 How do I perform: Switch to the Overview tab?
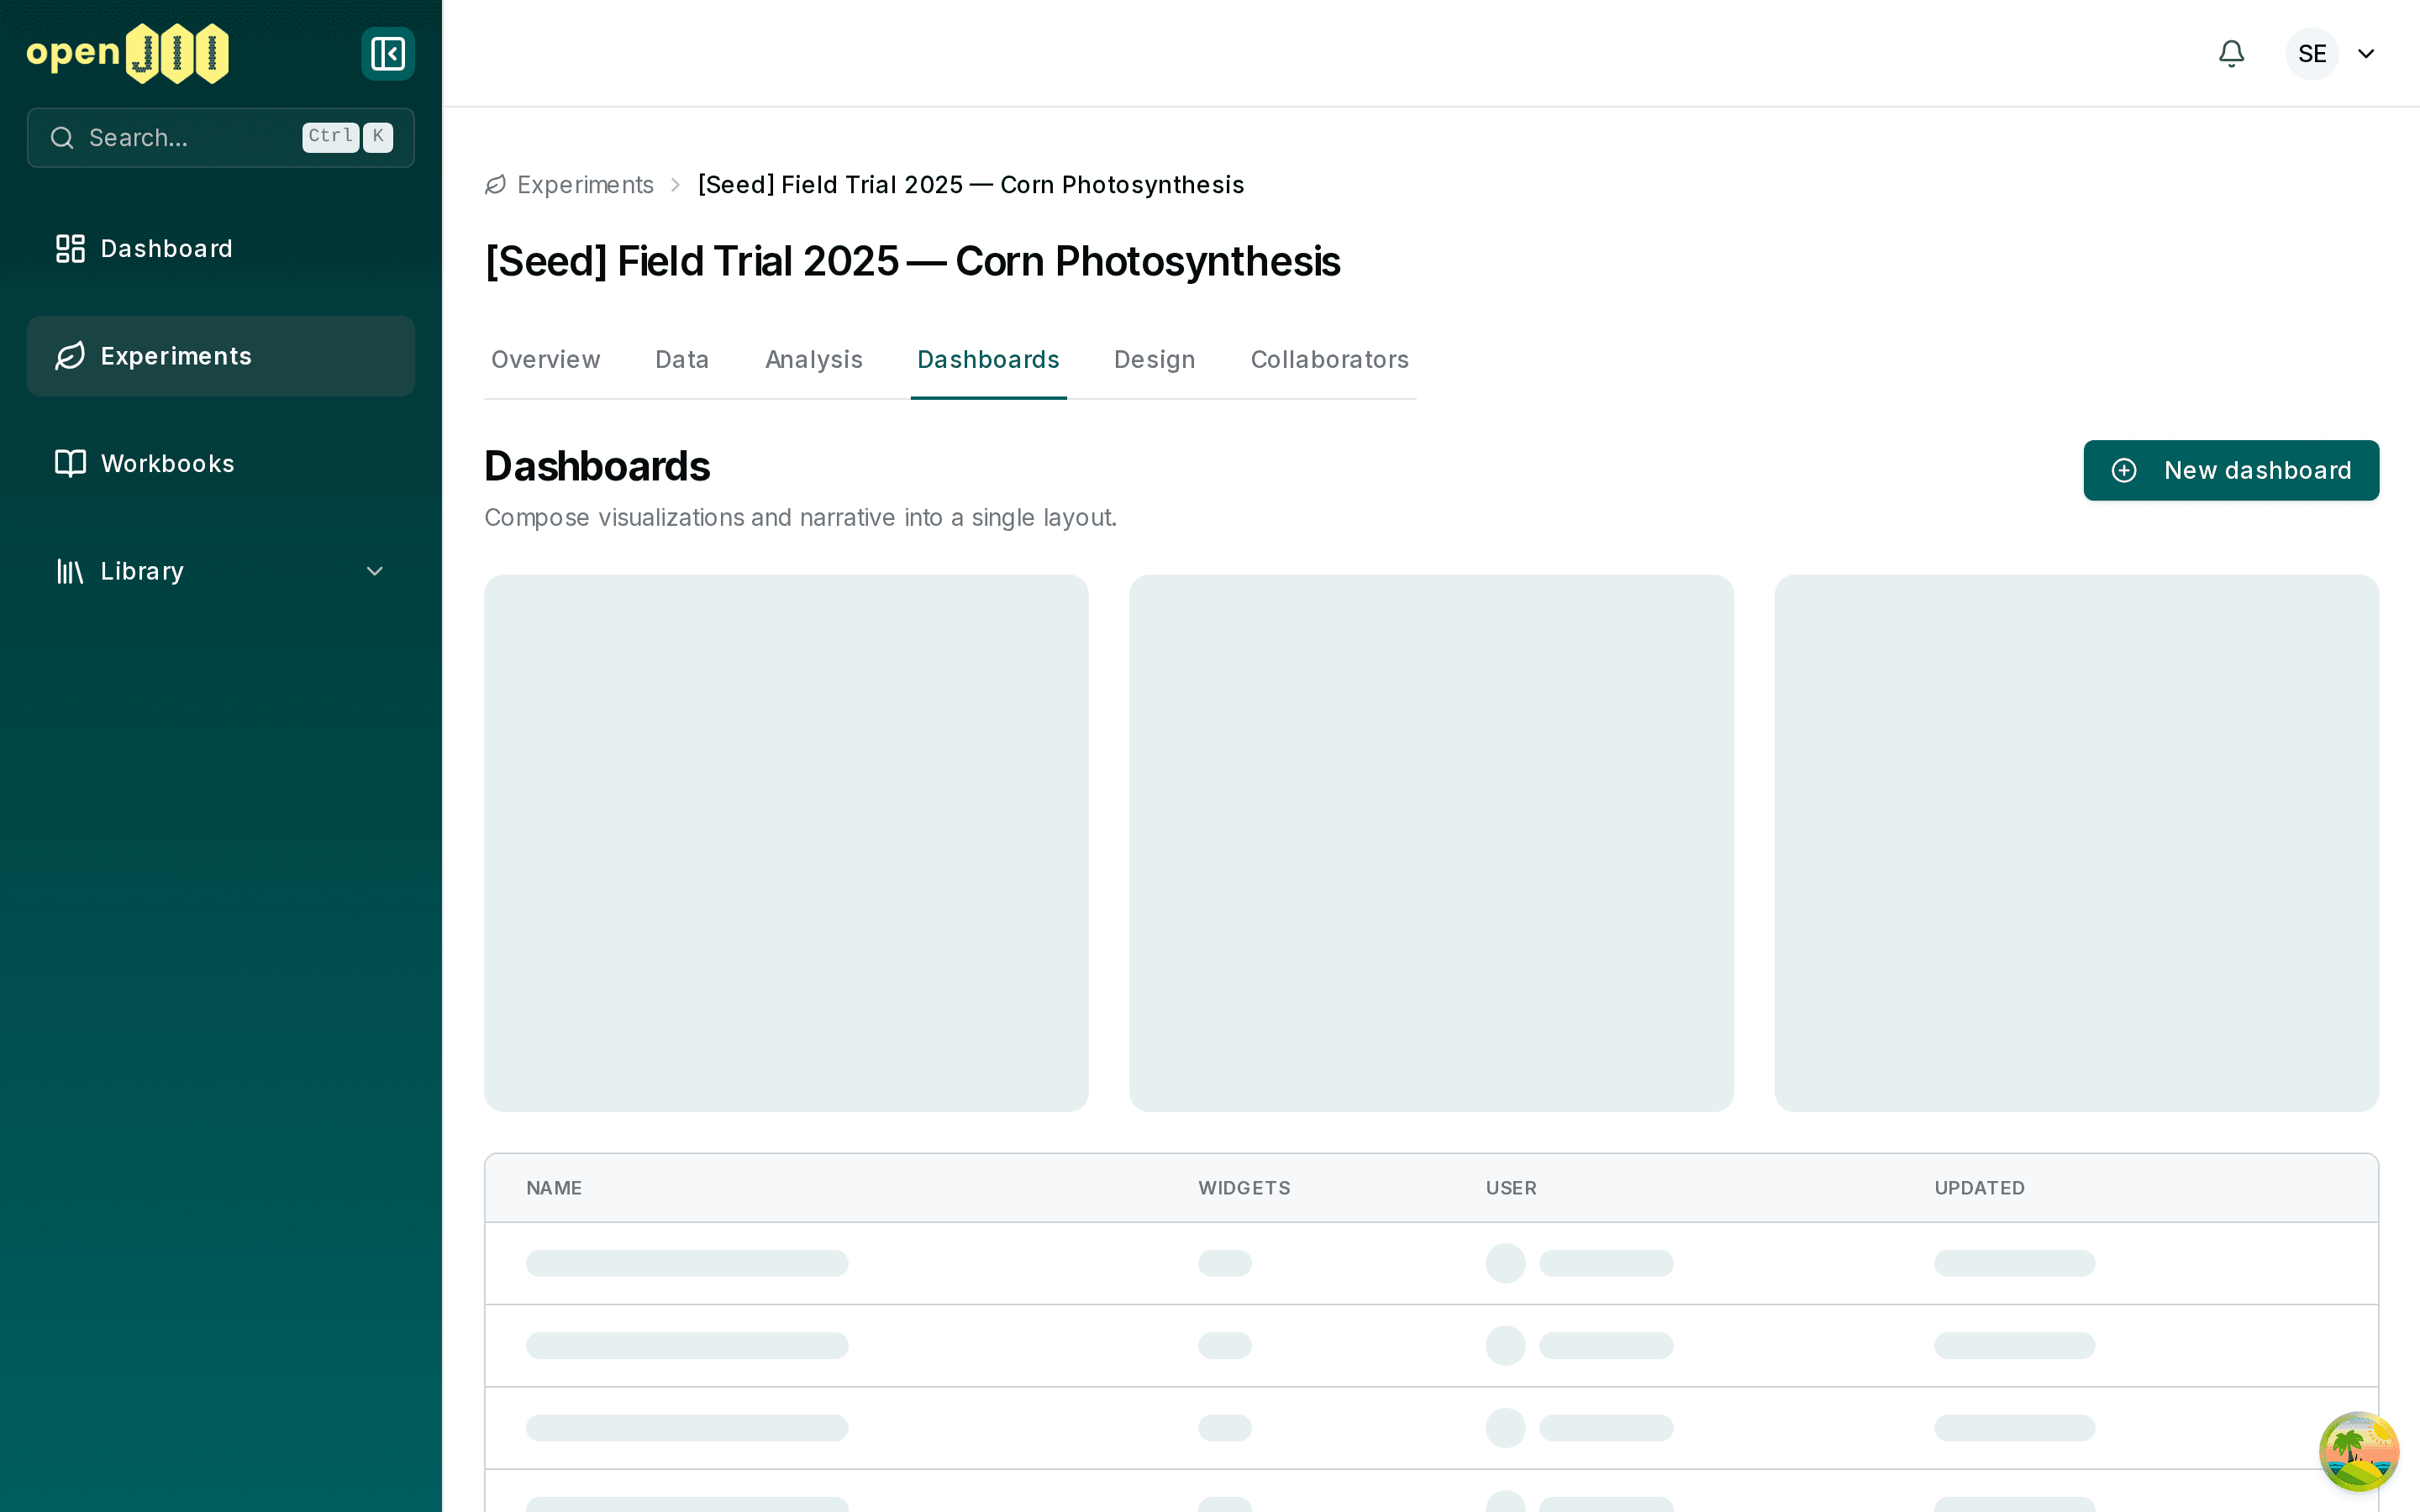coord(546,360)
